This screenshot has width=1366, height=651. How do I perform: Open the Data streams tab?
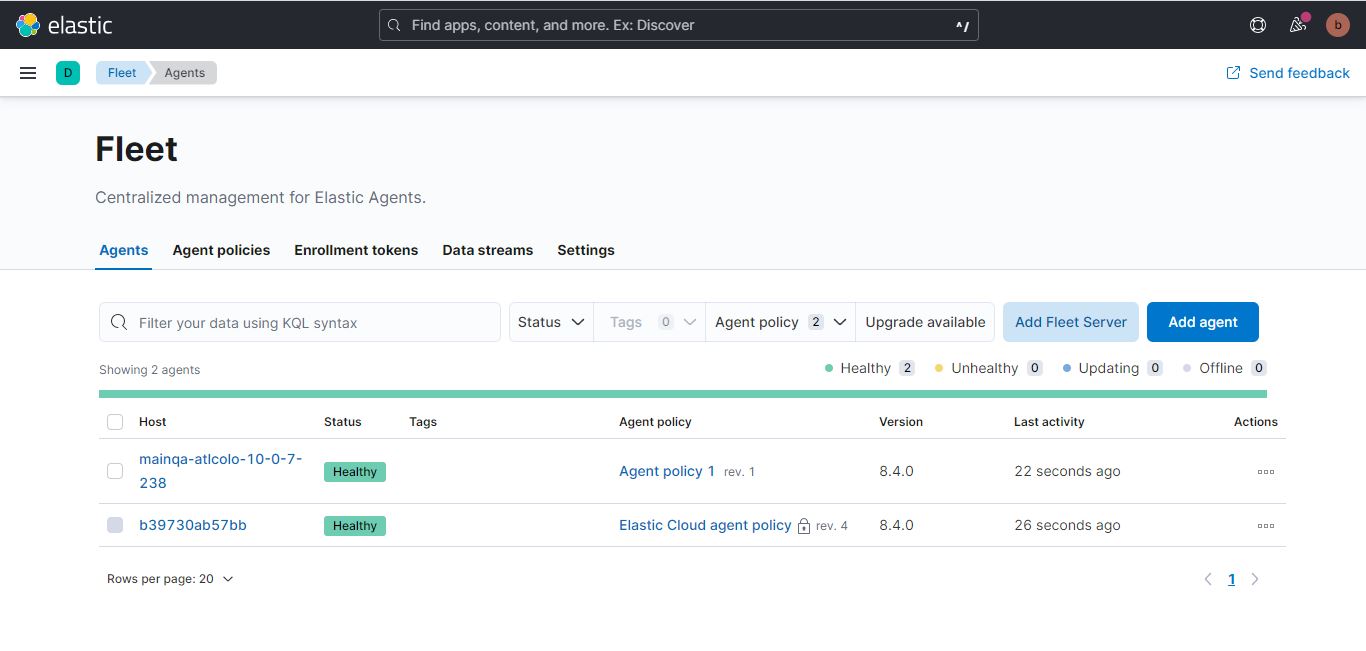(x=487, y=250)
